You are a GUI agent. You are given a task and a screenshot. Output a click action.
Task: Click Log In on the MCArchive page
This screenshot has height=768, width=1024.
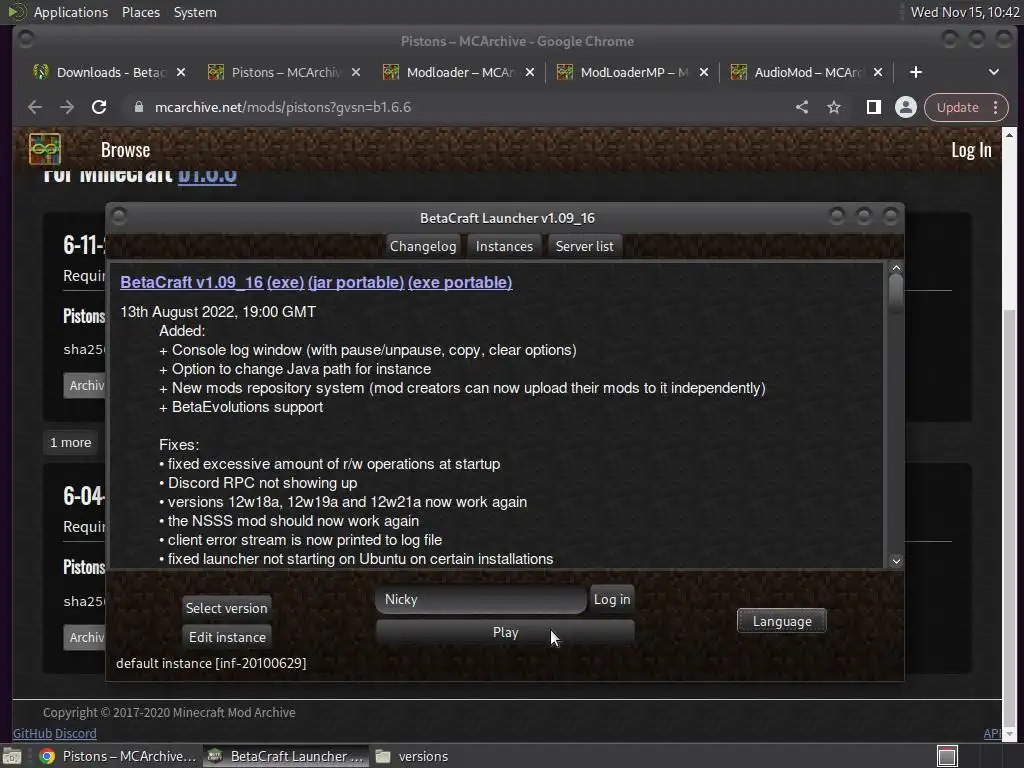click(971, 150)
